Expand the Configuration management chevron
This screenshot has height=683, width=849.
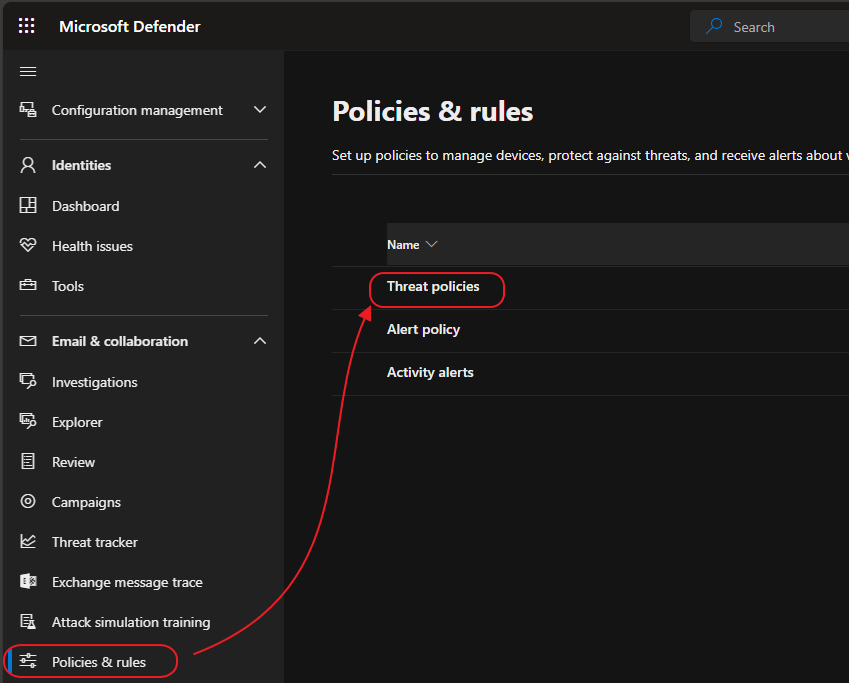coord(260,110)
